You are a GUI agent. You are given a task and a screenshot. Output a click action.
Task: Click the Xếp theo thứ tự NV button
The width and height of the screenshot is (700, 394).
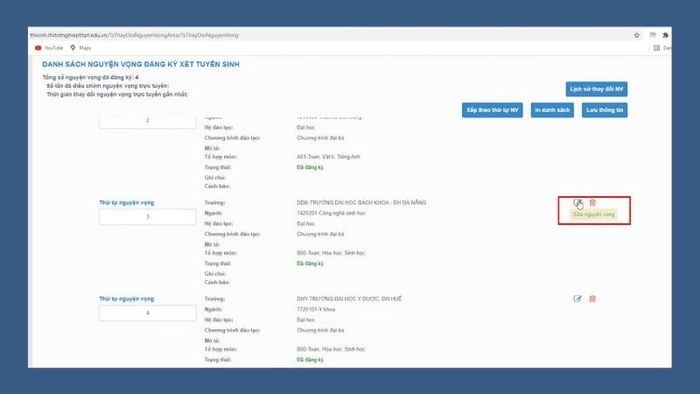tap(492, 110)
